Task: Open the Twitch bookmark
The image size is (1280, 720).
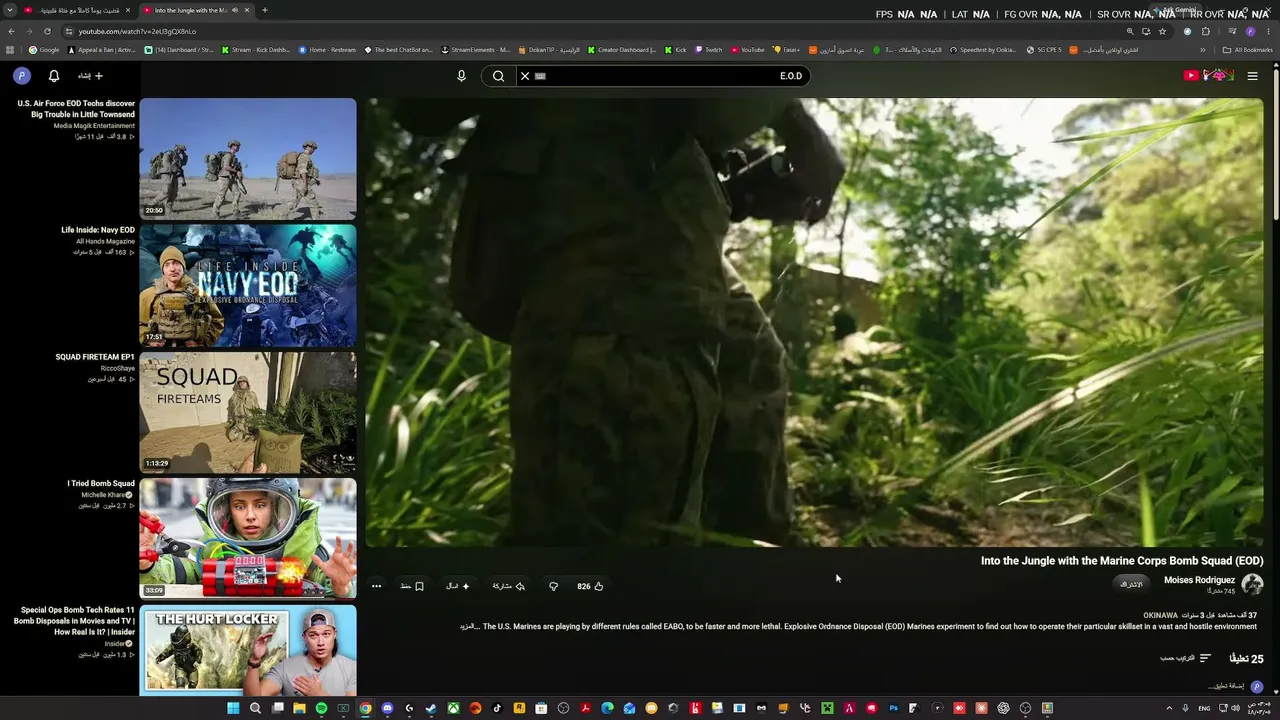Action: 708,50
